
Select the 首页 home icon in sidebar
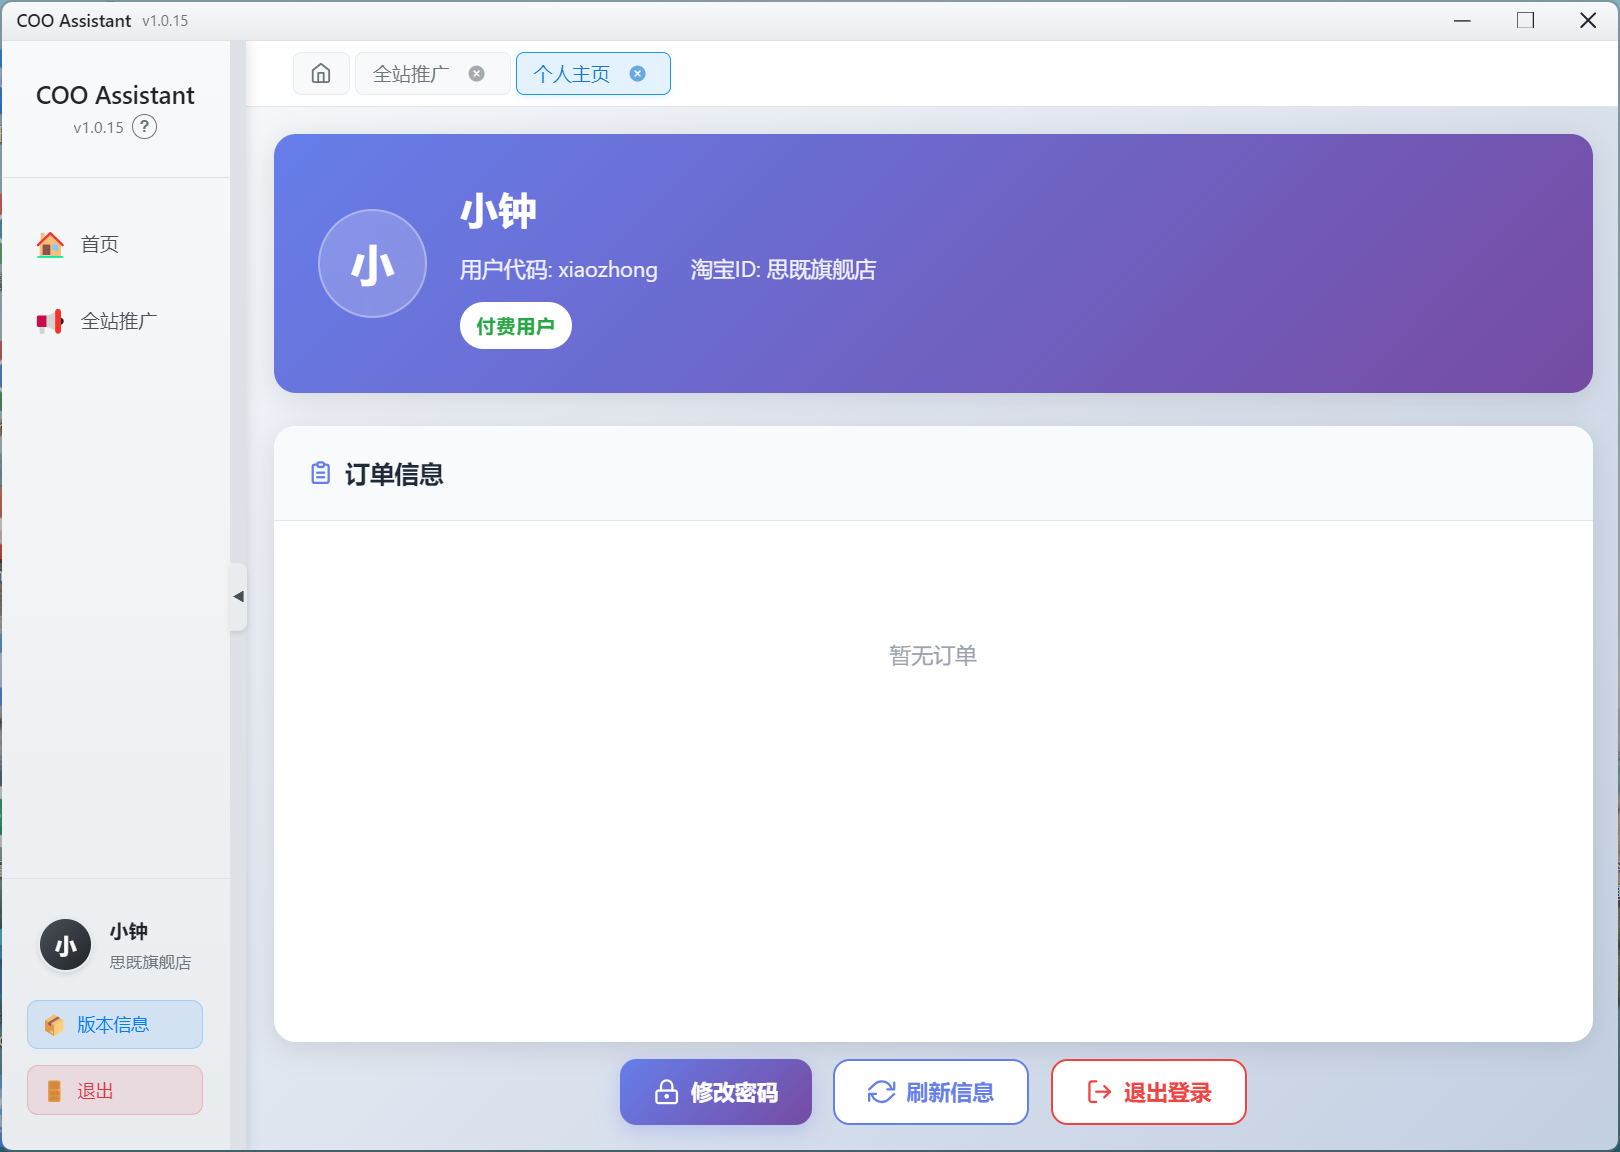click(x=49, y=243)
